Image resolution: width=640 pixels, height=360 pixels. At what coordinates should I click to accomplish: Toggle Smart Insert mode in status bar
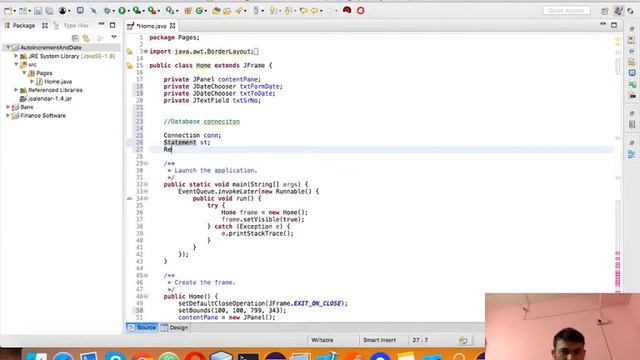tap(380, 340)
